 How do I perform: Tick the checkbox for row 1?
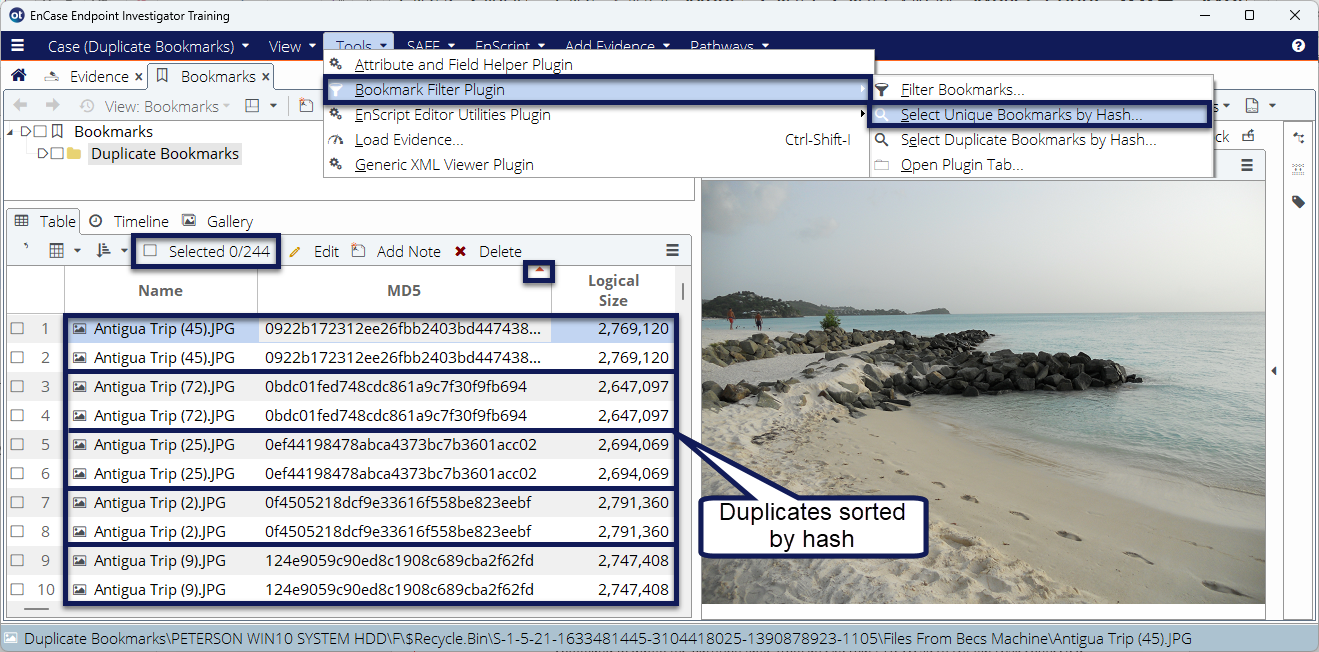[17, 329]
